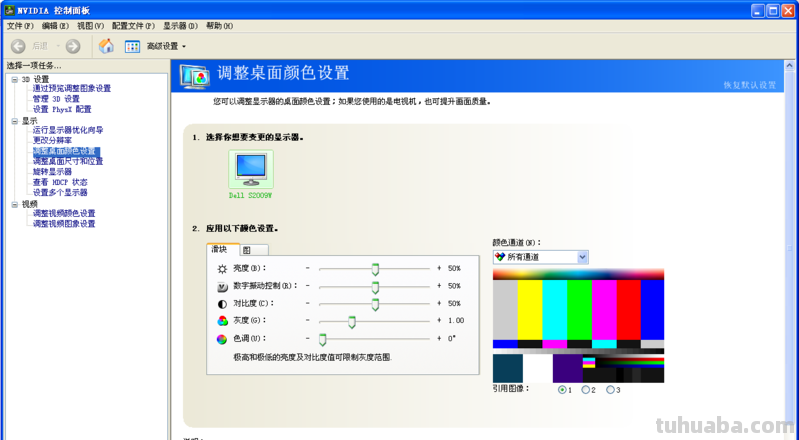799x440 pixels.
Task: Select reference image 1 radio button
Action: click(x=562, y=390)
